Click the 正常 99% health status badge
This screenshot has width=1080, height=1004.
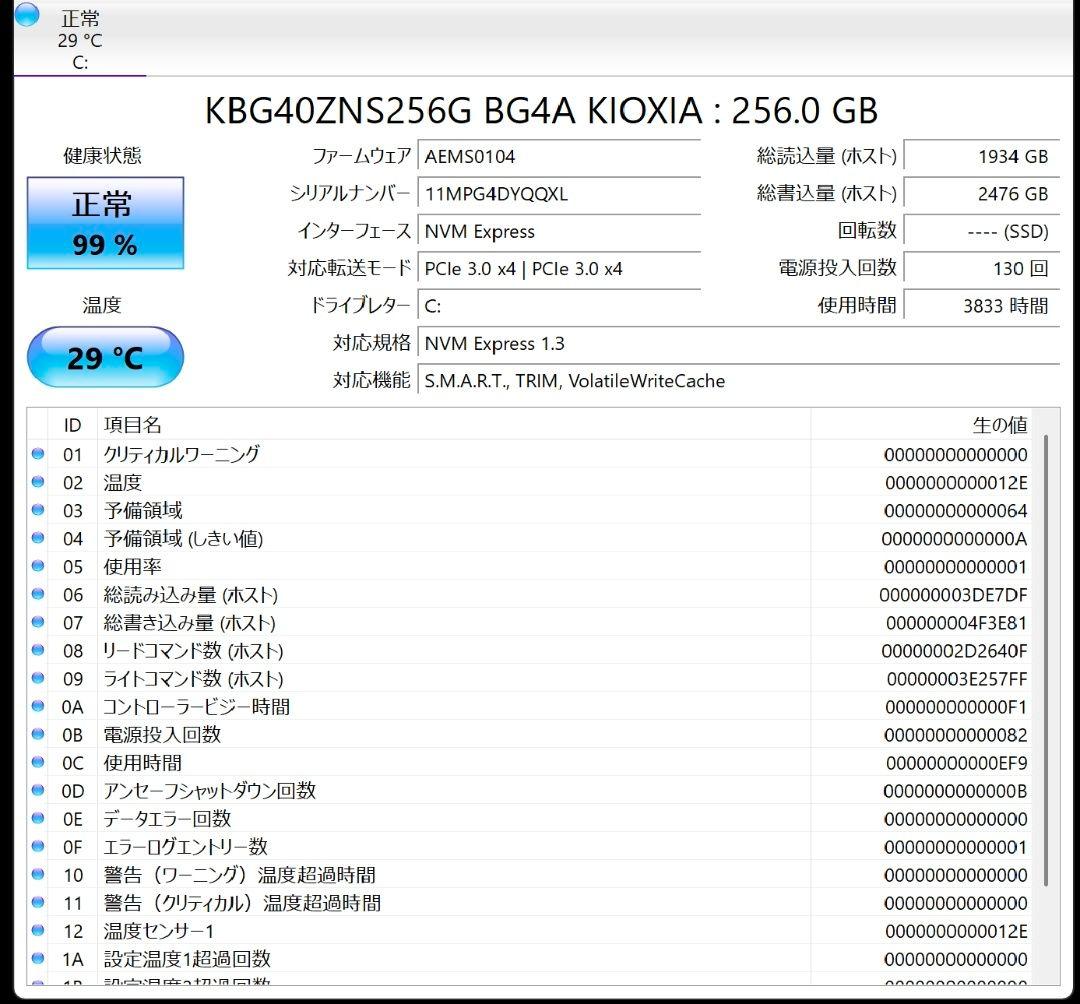pos(105,222)
